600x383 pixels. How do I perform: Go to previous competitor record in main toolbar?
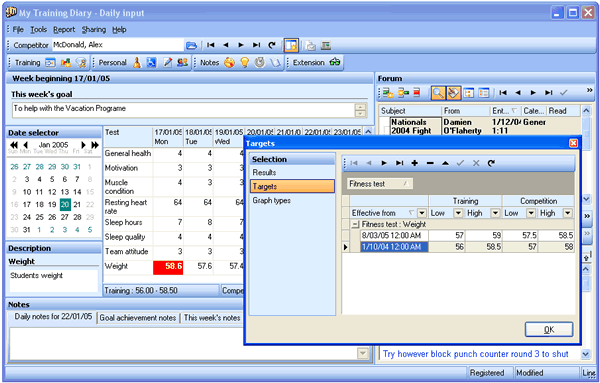pos(226,45)
